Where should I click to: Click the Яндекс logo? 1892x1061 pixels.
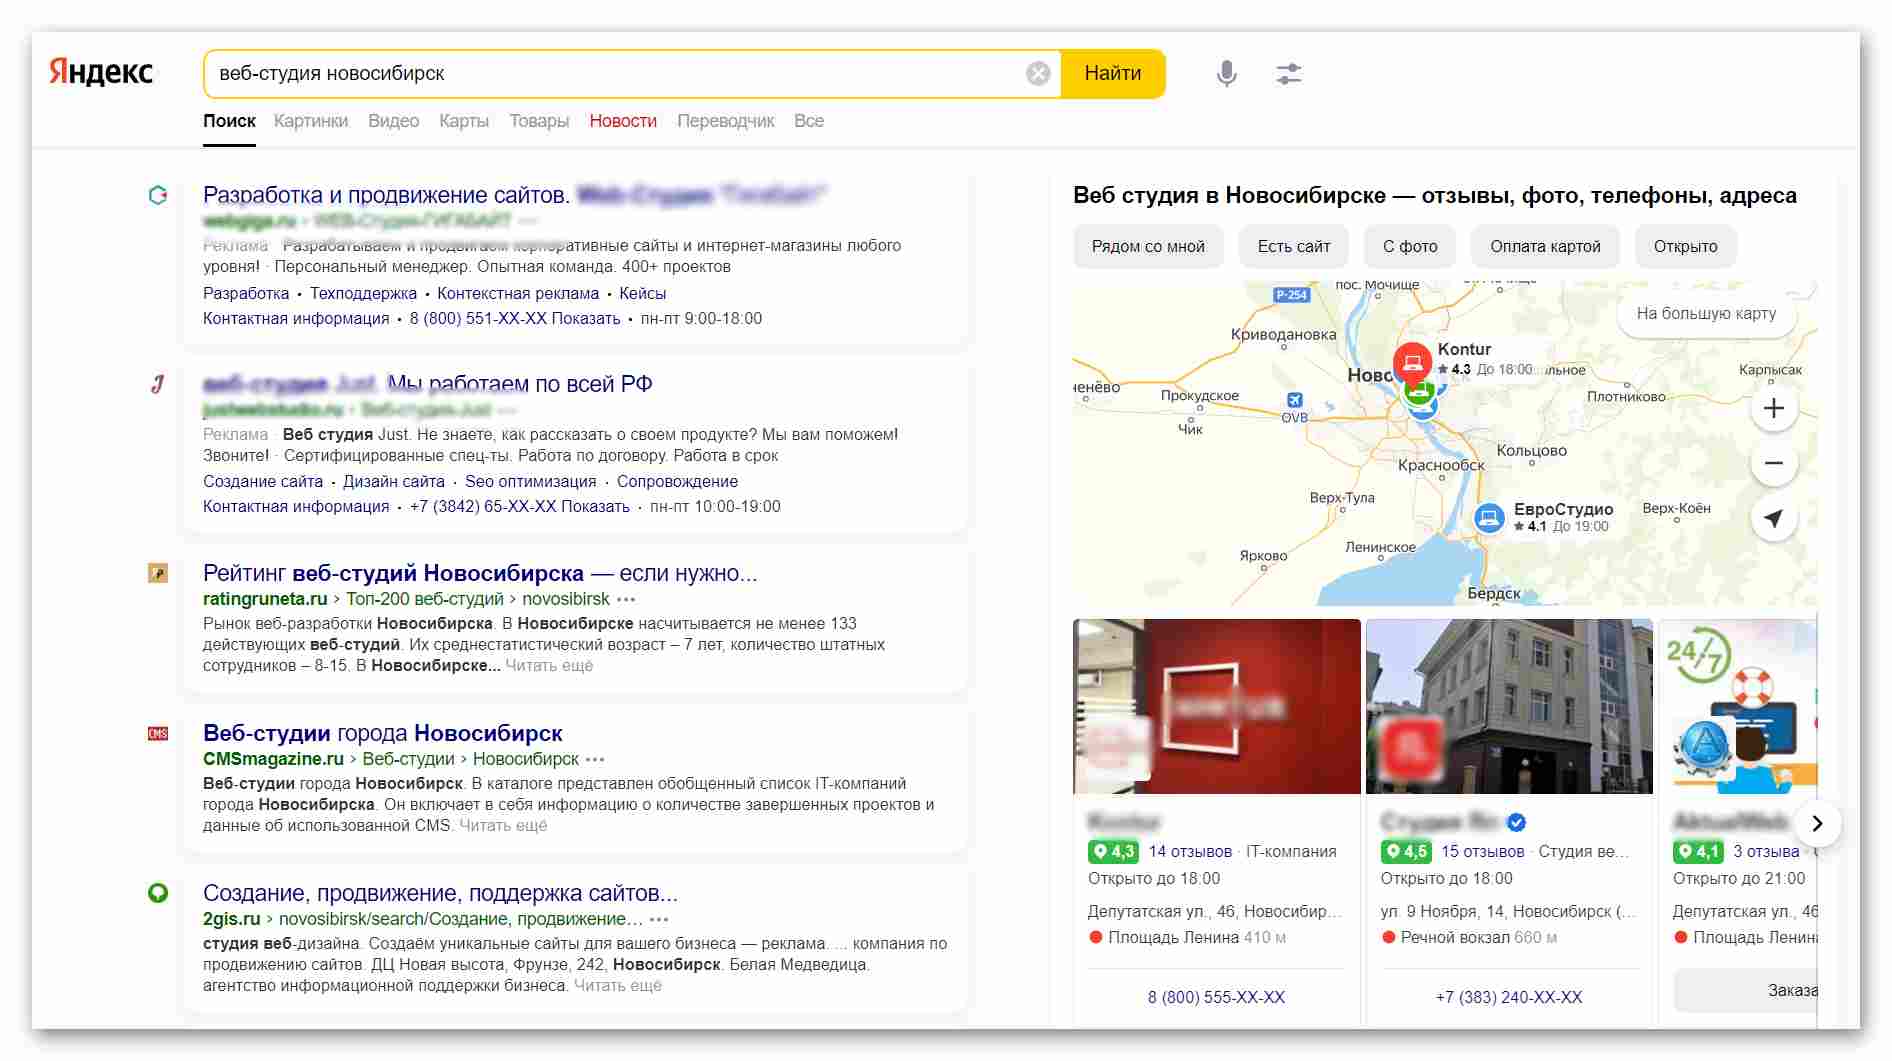(101, 72)
